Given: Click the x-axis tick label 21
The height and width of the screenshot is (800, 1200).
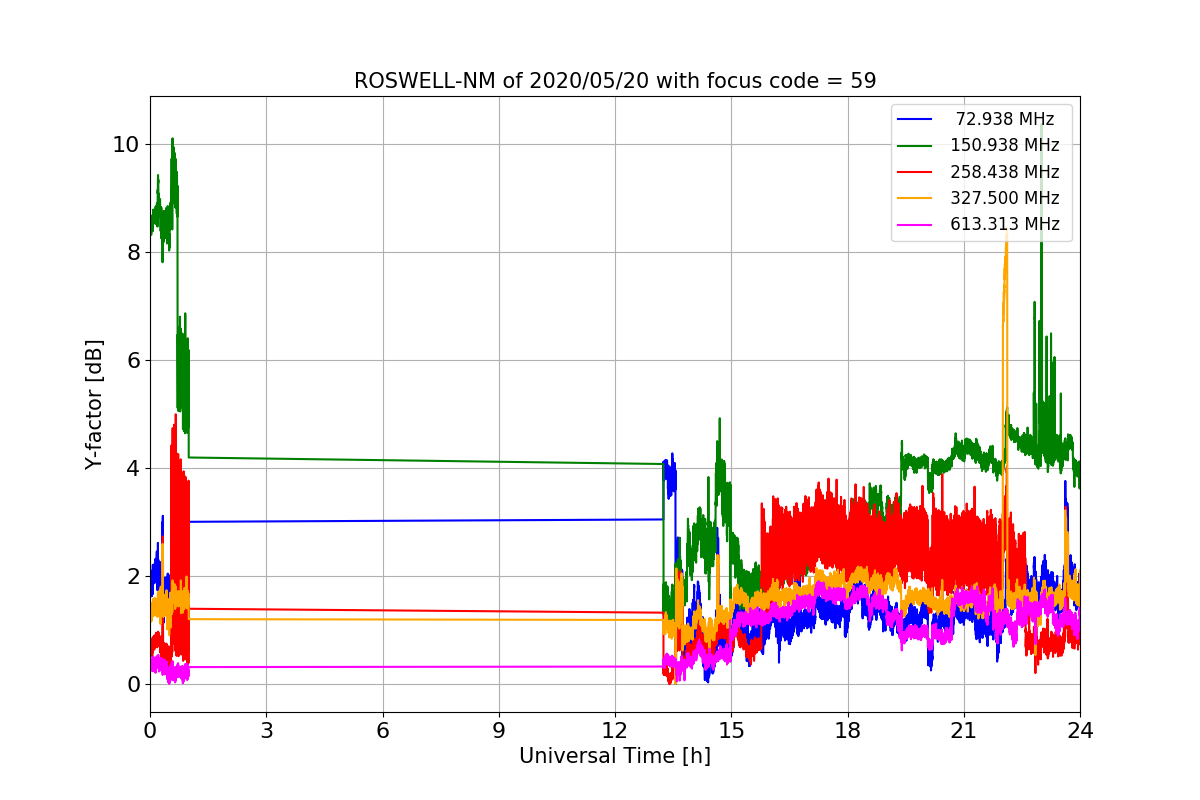Looking at the screenshot, I should tap(964, 731).
